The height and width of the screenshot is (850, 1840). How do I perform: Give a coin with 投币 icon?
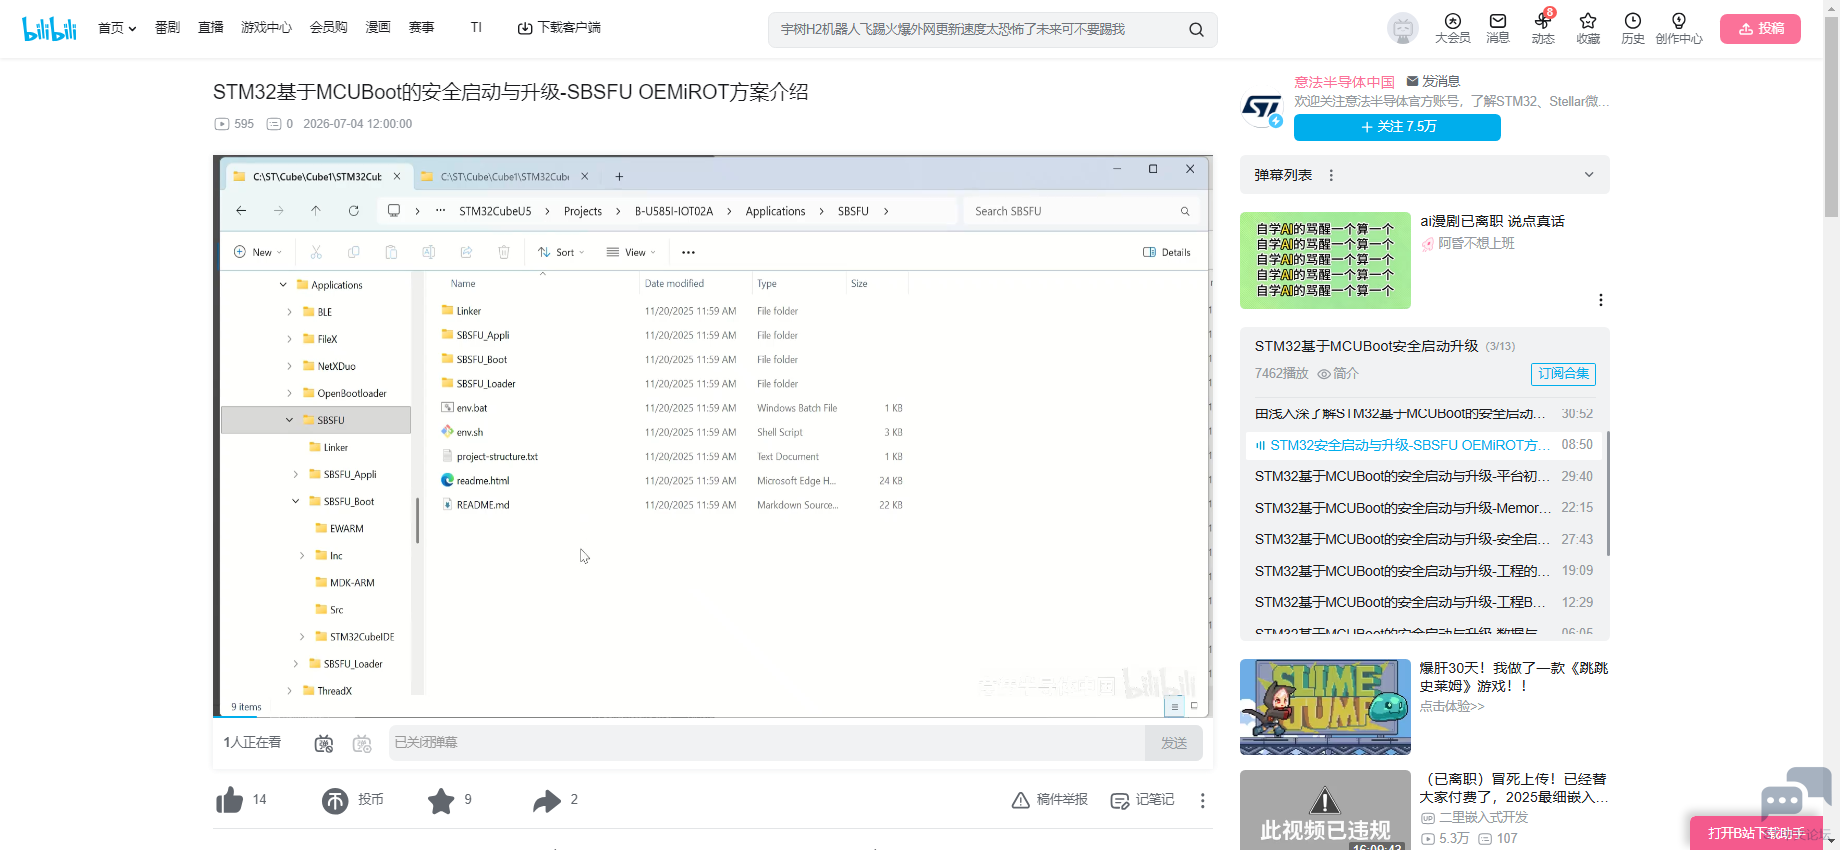pyautogui.click(x=335, y=800)
